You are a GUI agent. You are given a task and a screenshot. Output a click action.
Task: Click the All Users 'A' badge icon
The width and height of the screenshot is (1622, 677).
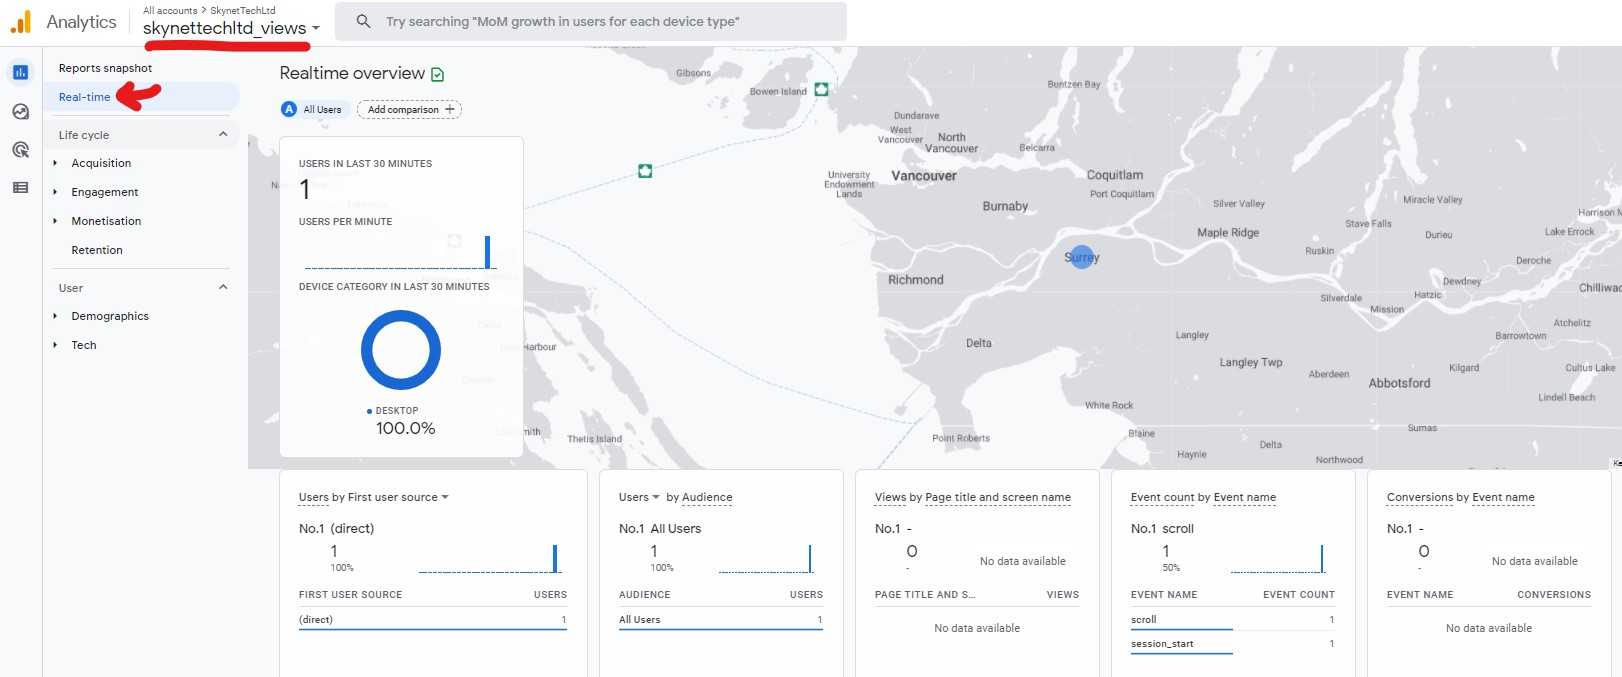pyautogui.click(x=289, y=109)
